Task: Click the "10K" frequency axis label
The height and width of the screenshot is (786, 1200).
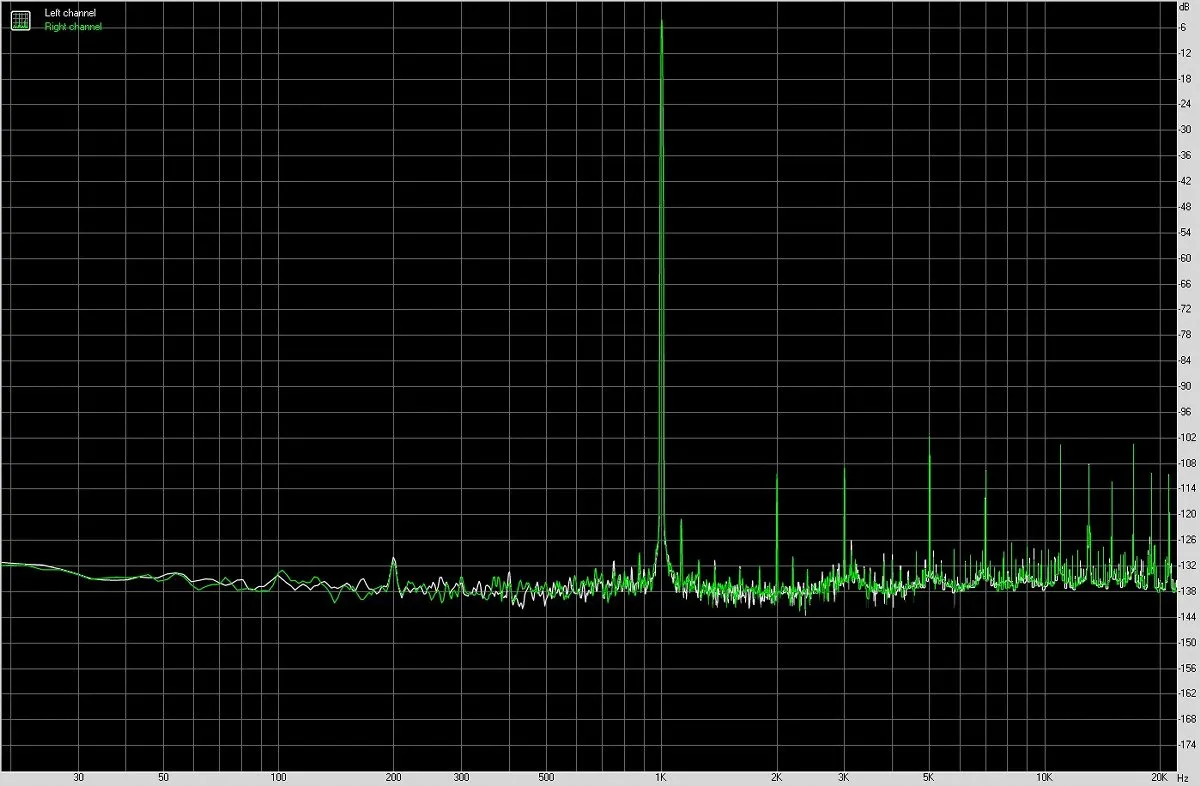Action: pyautogui.click(x=1045, y=777)
